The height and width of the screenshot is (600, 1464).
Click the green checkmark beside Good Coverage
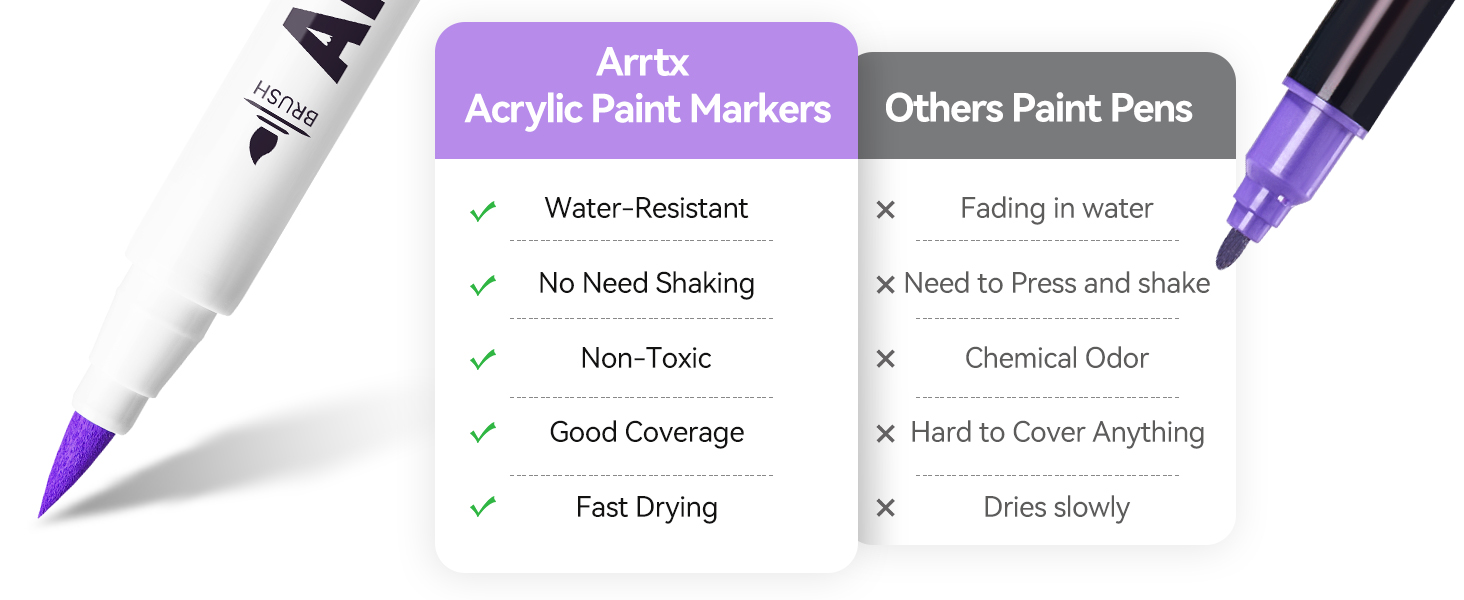pyautogui.click(x=483, y=433)
